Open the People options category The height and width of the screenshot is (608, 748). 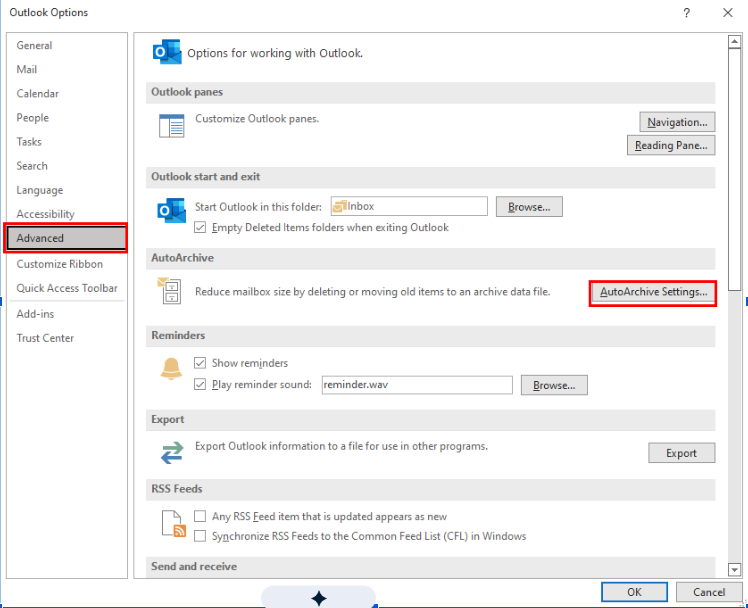[x=67, y=118]
